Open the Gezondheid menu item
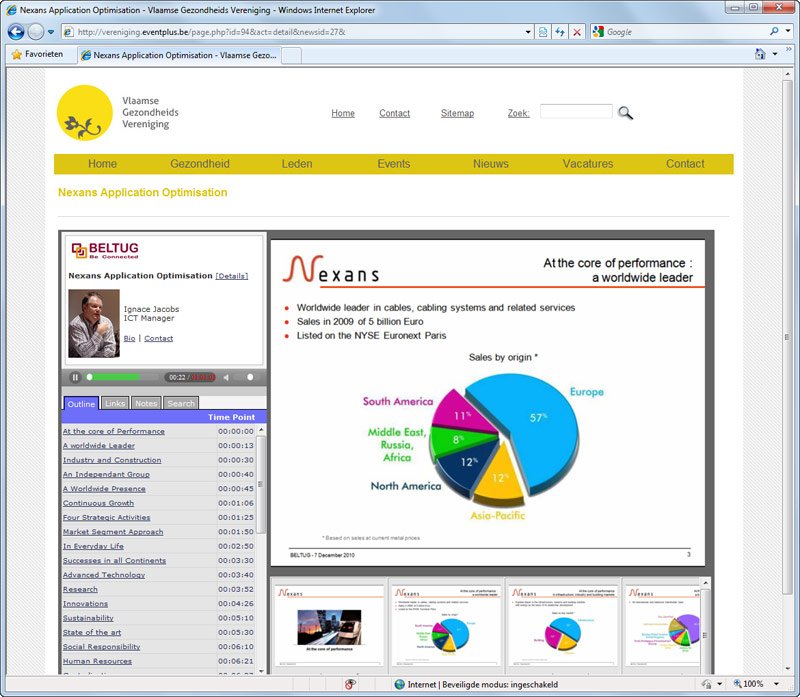Image resolution: width=800 pixels, height=697 pixels. coord(199,164)
